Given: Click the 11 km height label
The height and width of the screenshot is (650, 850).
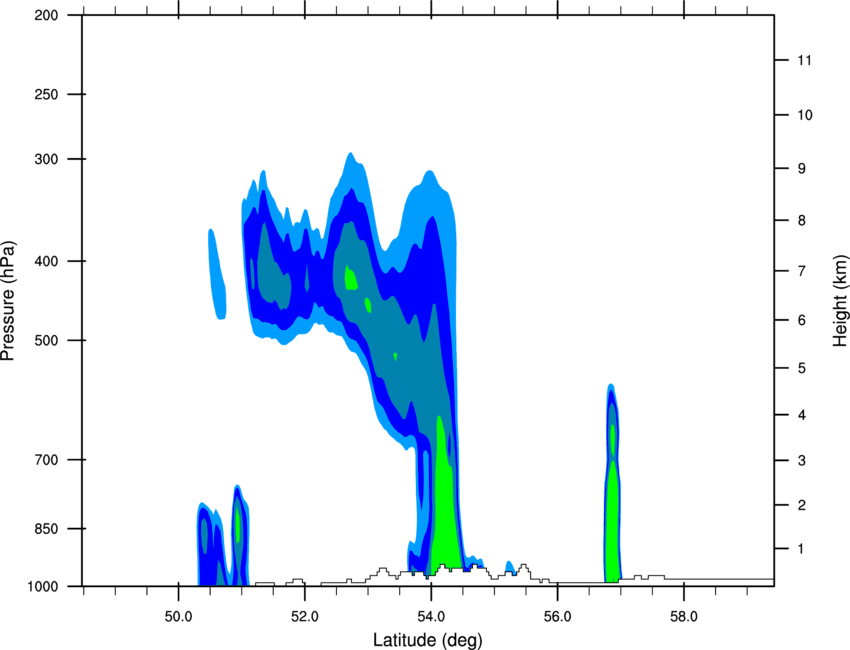Looking at the screenshot, I should pos(804,60).
